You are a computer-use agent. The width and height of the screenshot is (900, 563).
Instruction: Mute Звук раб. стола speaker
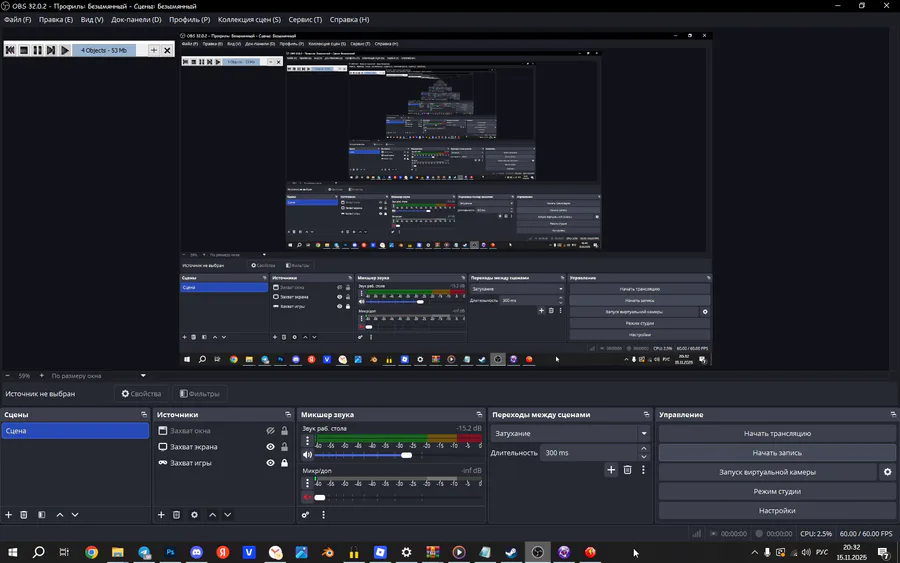coord(308,455)
